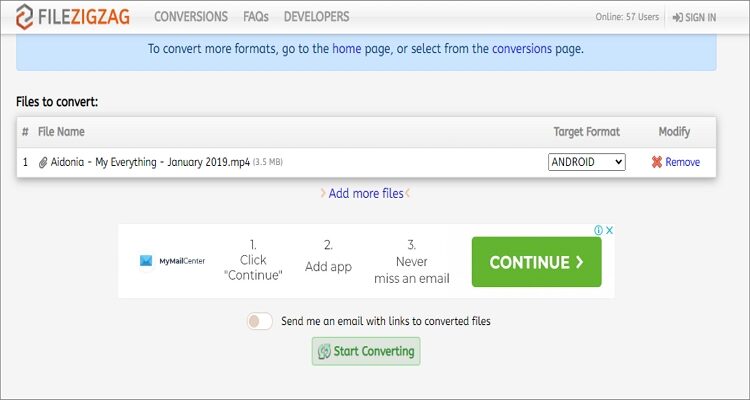Open the ANDROID target format dropdown

586,162
